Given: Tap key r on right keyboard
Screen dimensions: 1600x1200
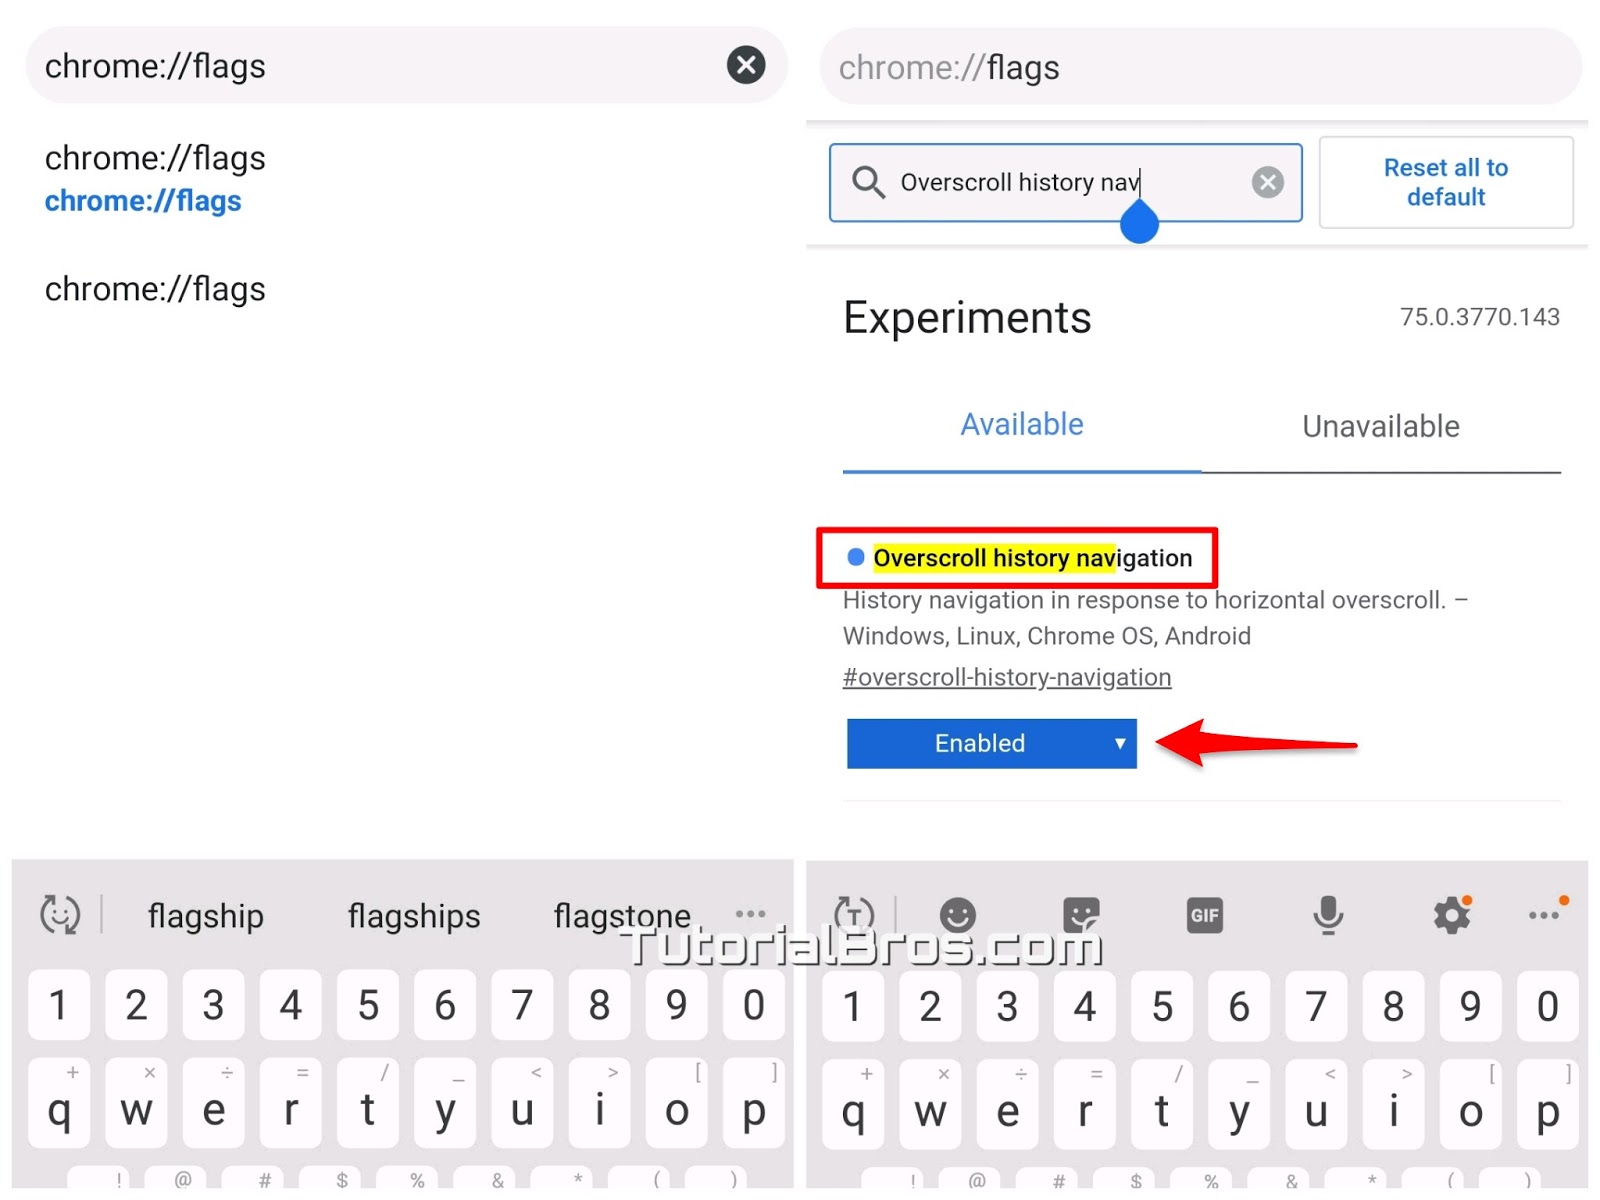Looking at the screenshot, I should tap(1084, 1105).
